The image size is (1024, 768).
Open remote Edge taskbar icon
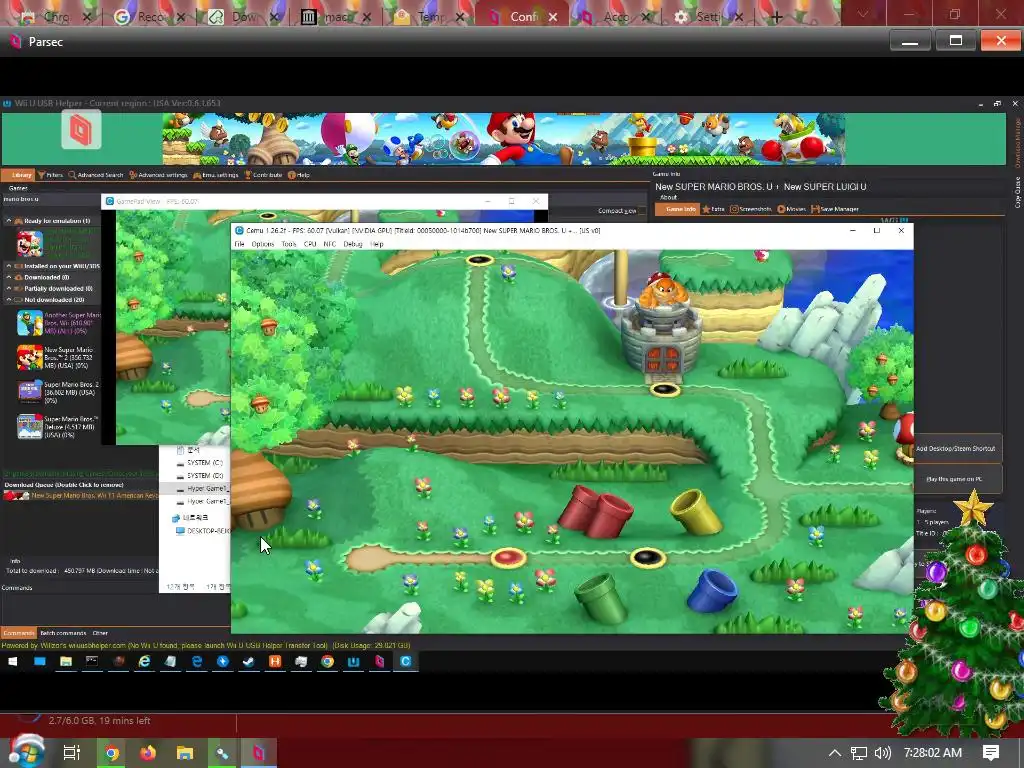[x=197, y=662]
